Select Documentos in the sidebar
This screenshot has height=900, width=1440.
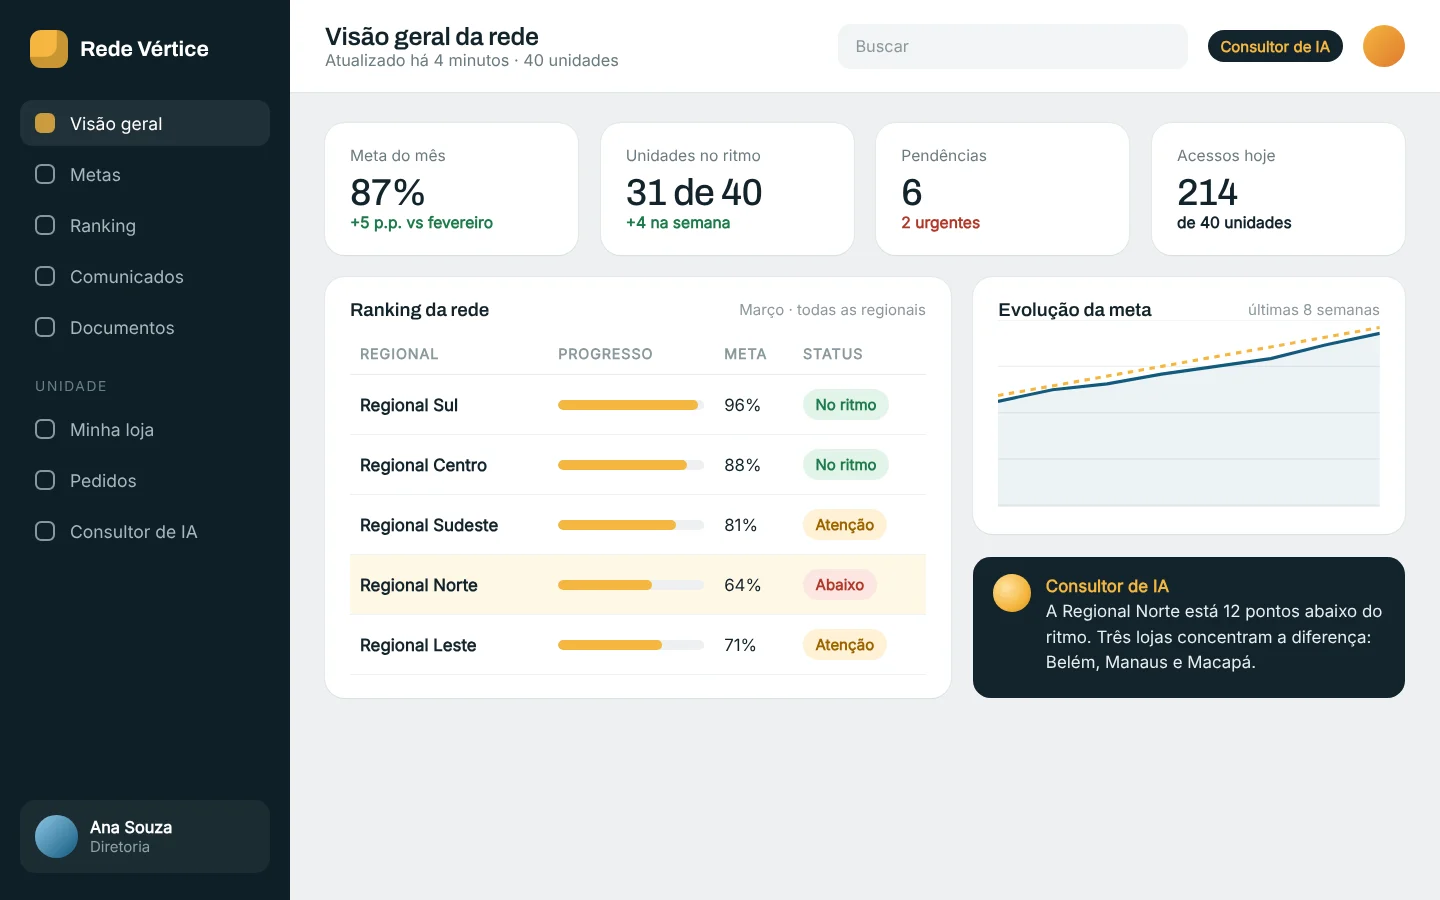[x=145, y=327]
